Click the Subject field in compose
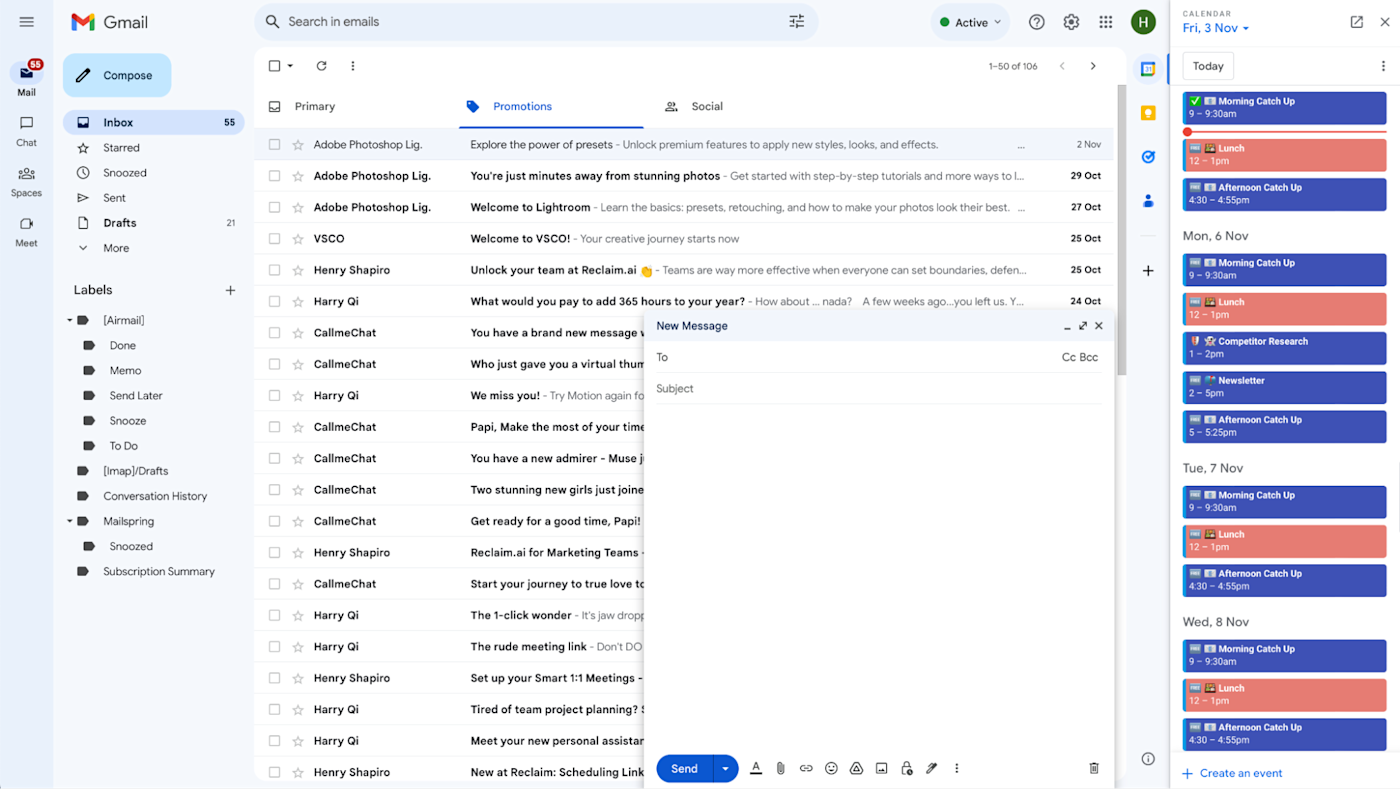Image resolution: width=1400 pixels, height=789 pixels. [878, 388]
